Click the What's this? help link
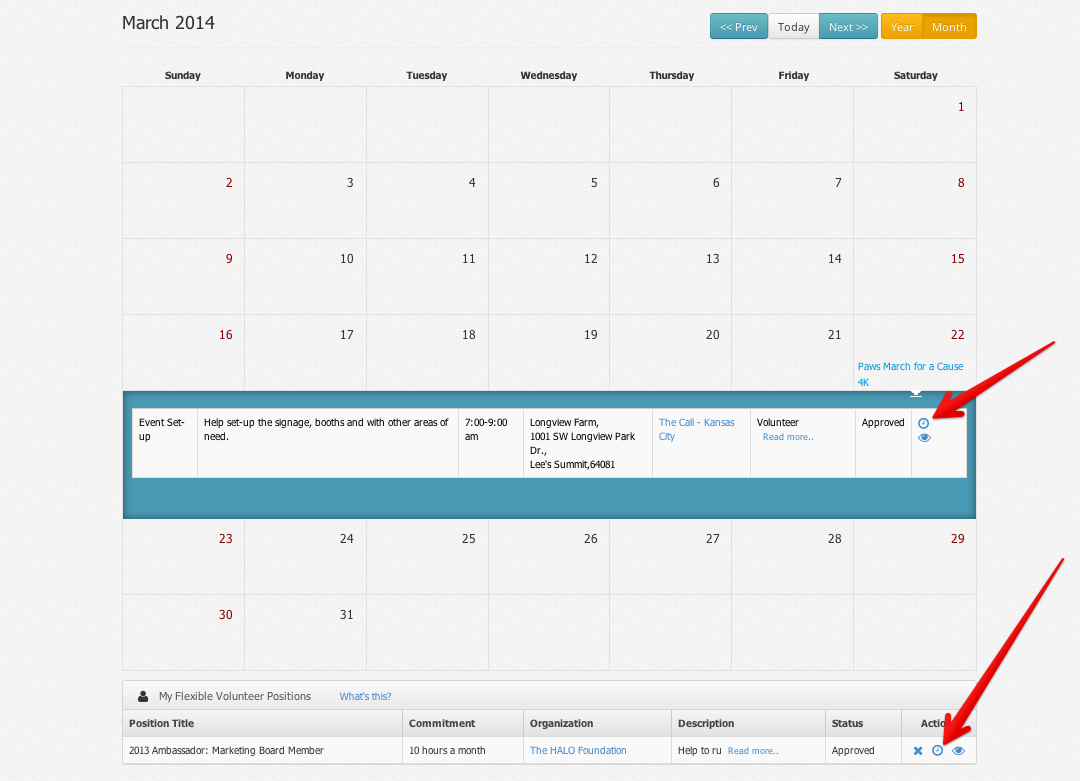1080x781 pixels. (x=365, y=696)
